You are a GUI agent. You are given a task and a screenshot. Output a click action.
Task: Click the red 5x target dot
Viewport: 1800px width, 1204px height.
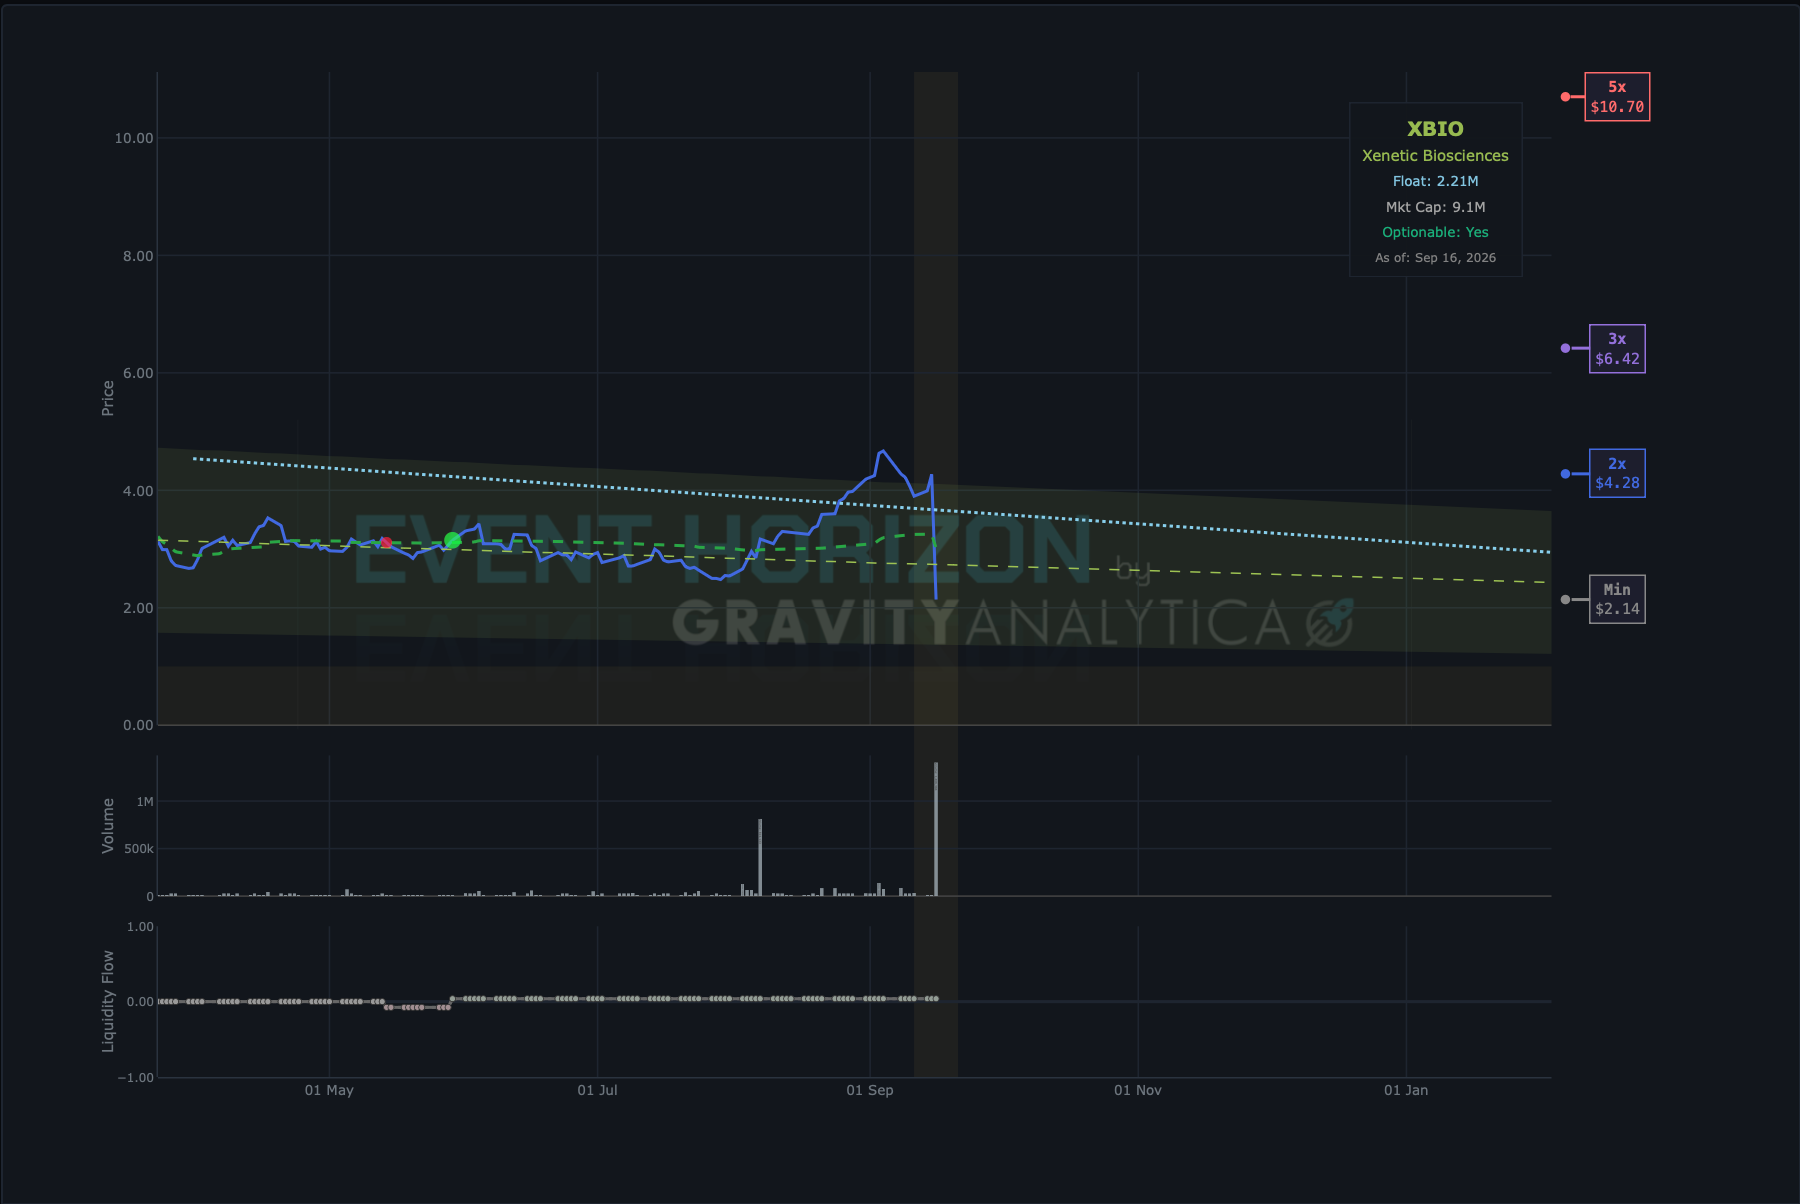[1565, 97]
